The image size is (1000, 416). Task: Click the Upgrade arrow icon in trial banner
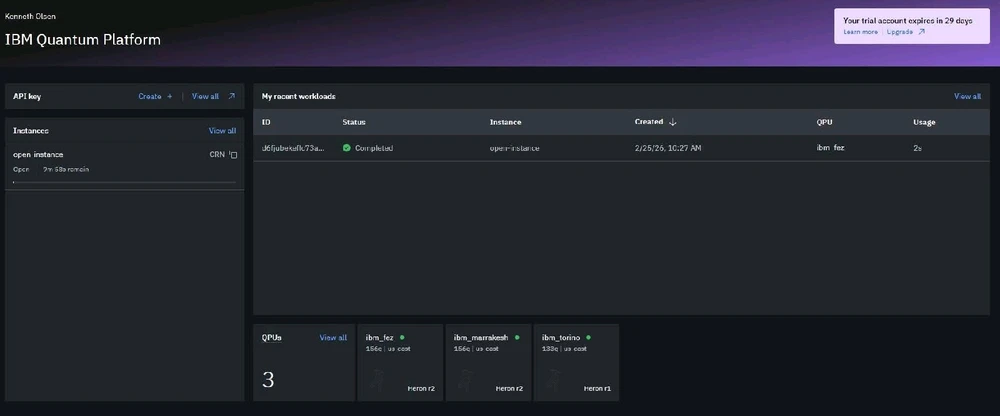[921, 32]
